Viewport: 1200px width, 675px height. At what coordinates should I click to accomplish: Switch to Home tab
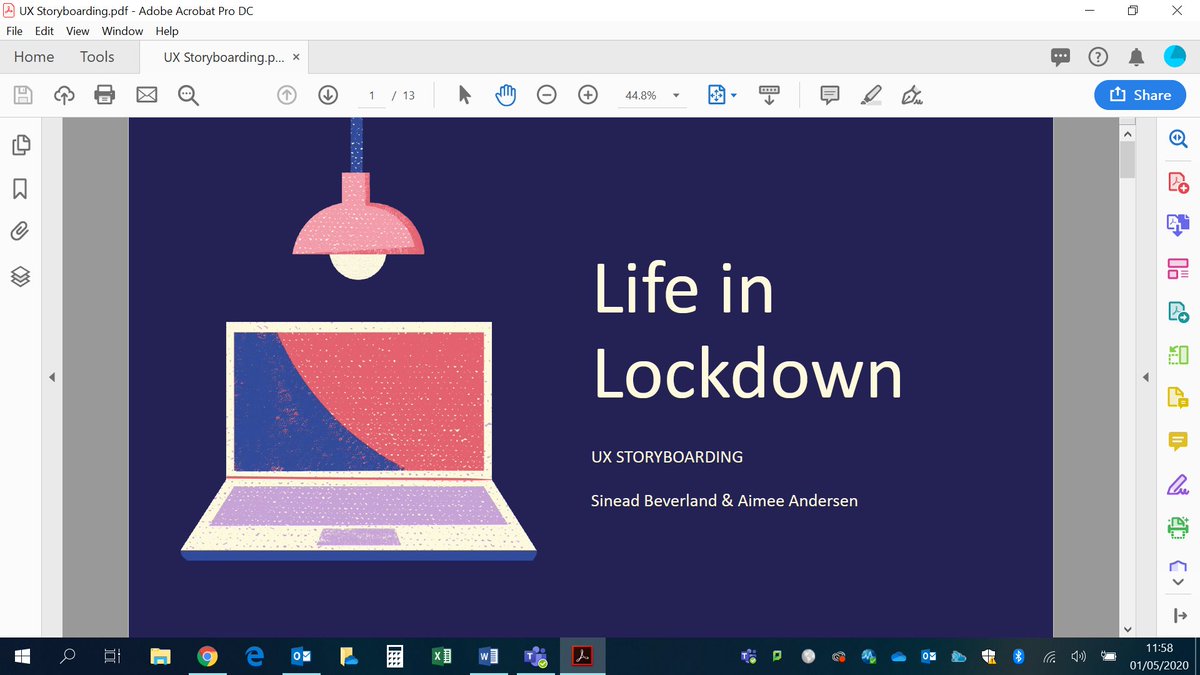[x=34, y=57]
